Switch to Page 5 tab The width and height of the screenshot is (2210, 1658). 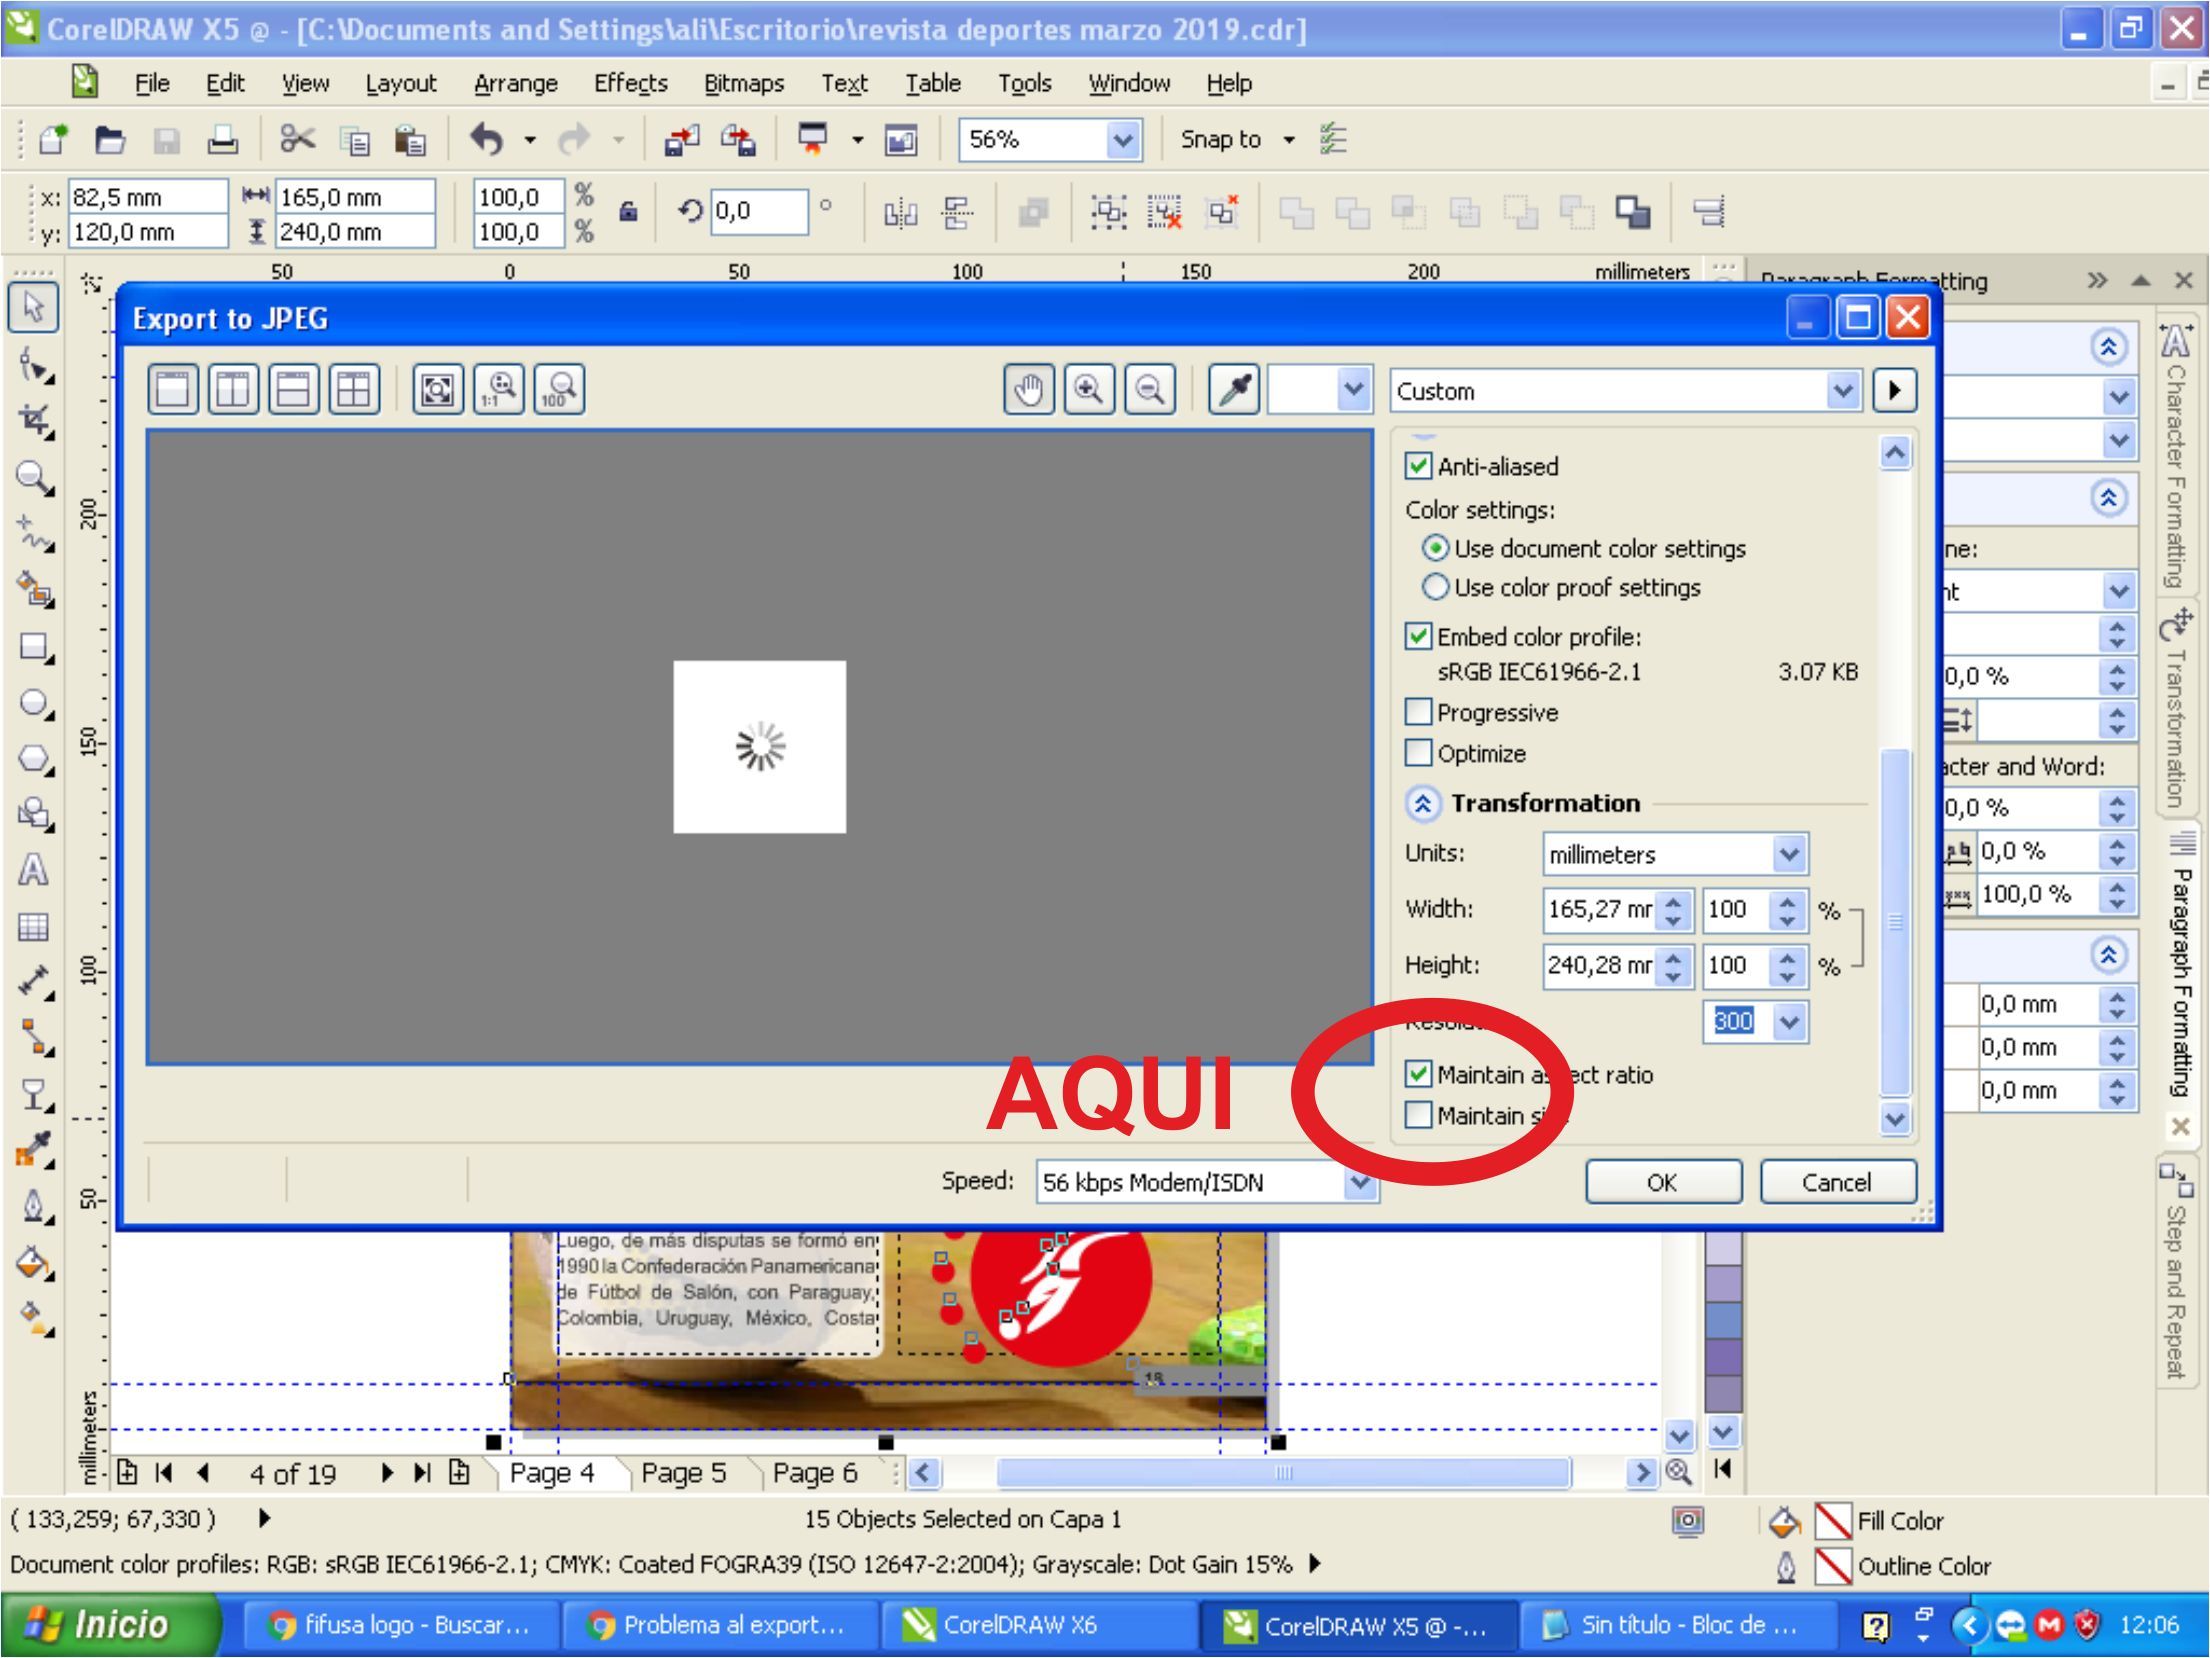point(683,1473)
